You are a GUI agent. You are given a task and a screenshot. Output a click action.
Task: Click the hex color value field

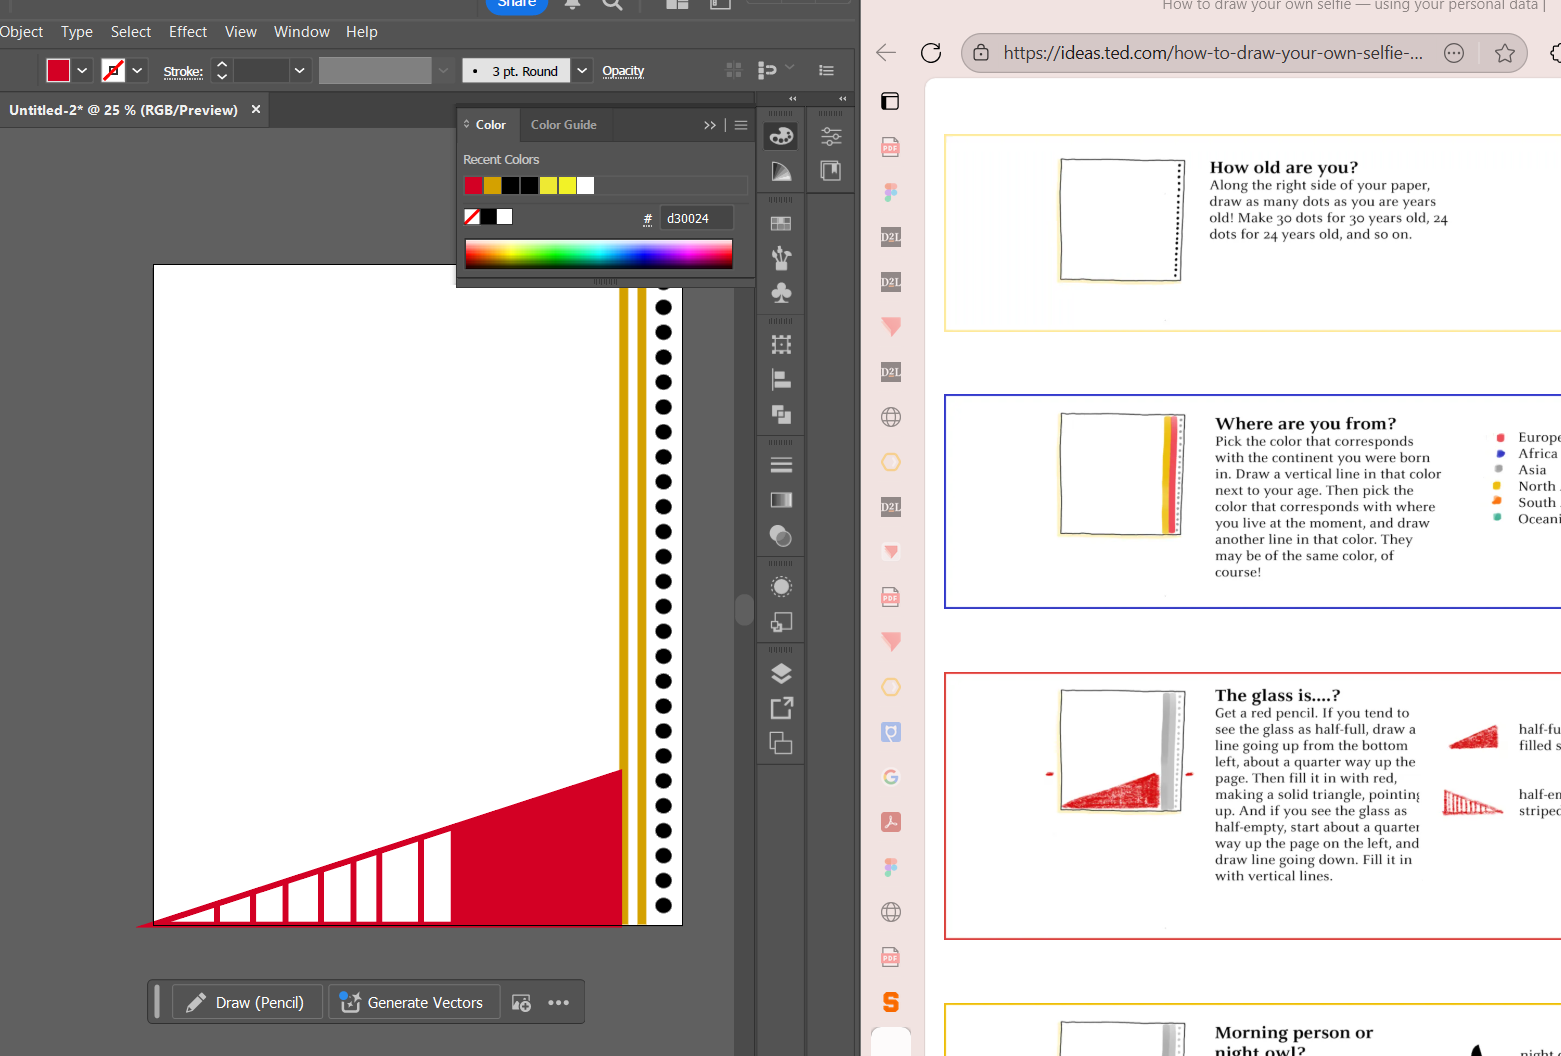(696, 218)
